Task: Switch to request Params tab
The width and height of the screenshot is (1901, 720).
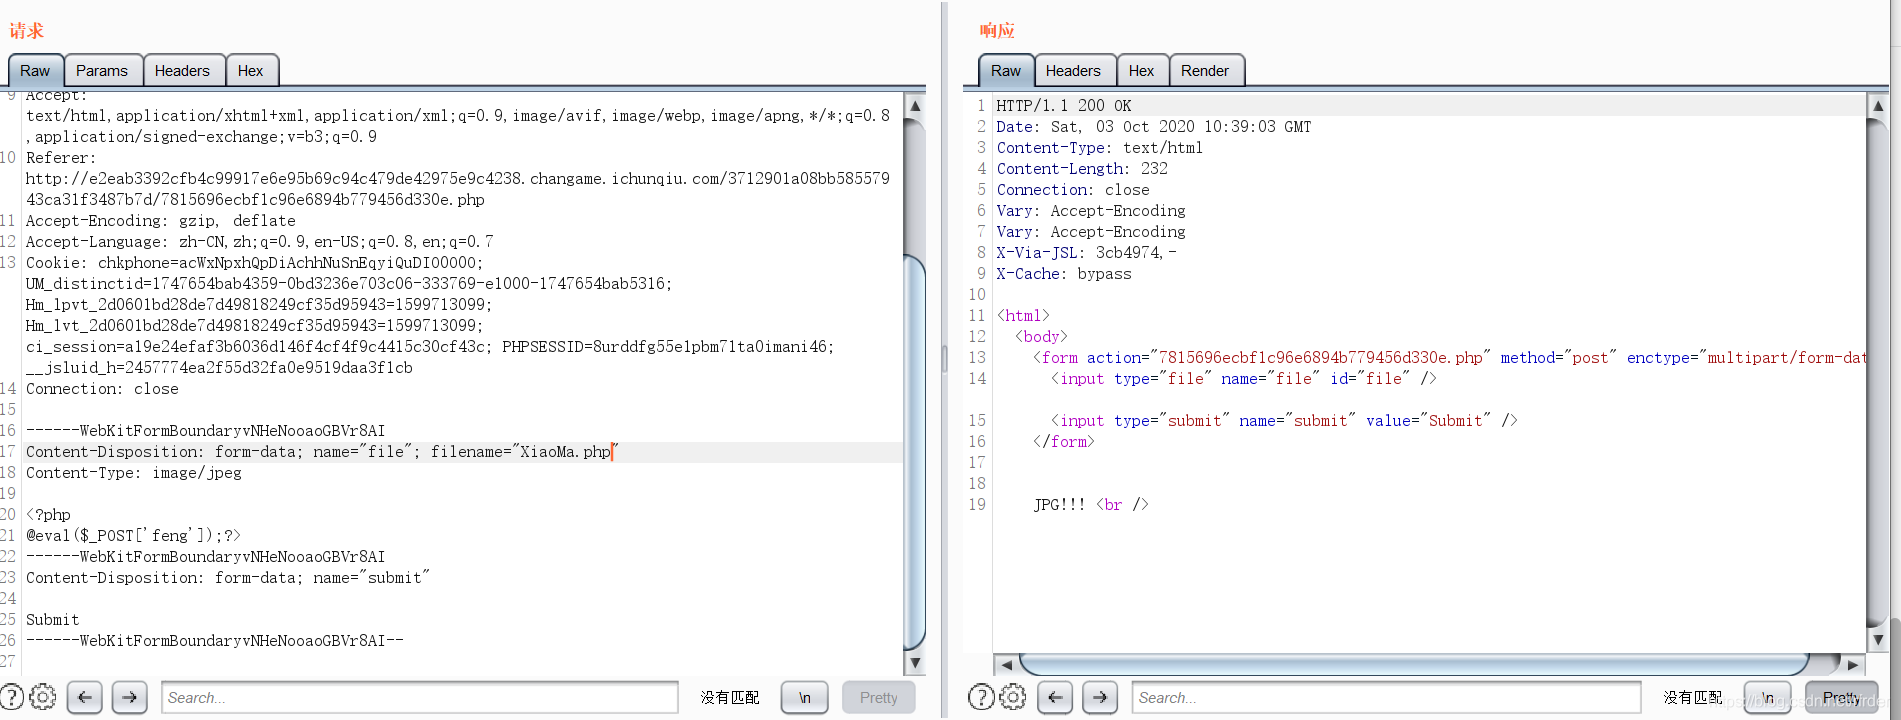Action: [102, 70]
